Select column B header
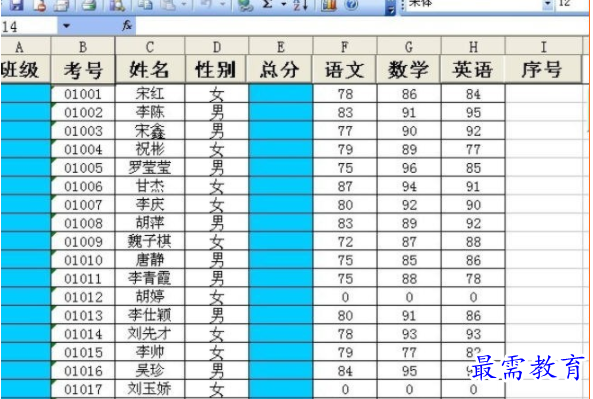 point(83,47)
